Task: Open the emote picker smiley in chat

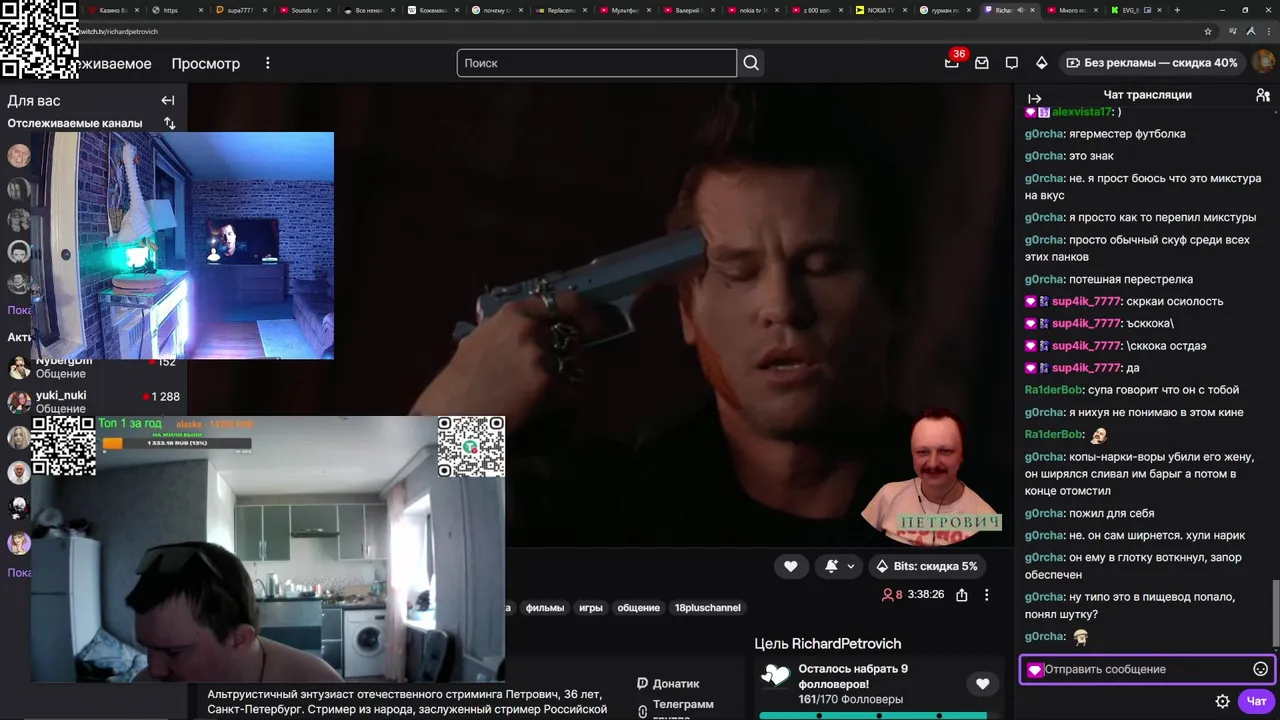Action: (x=1261, y=669)
